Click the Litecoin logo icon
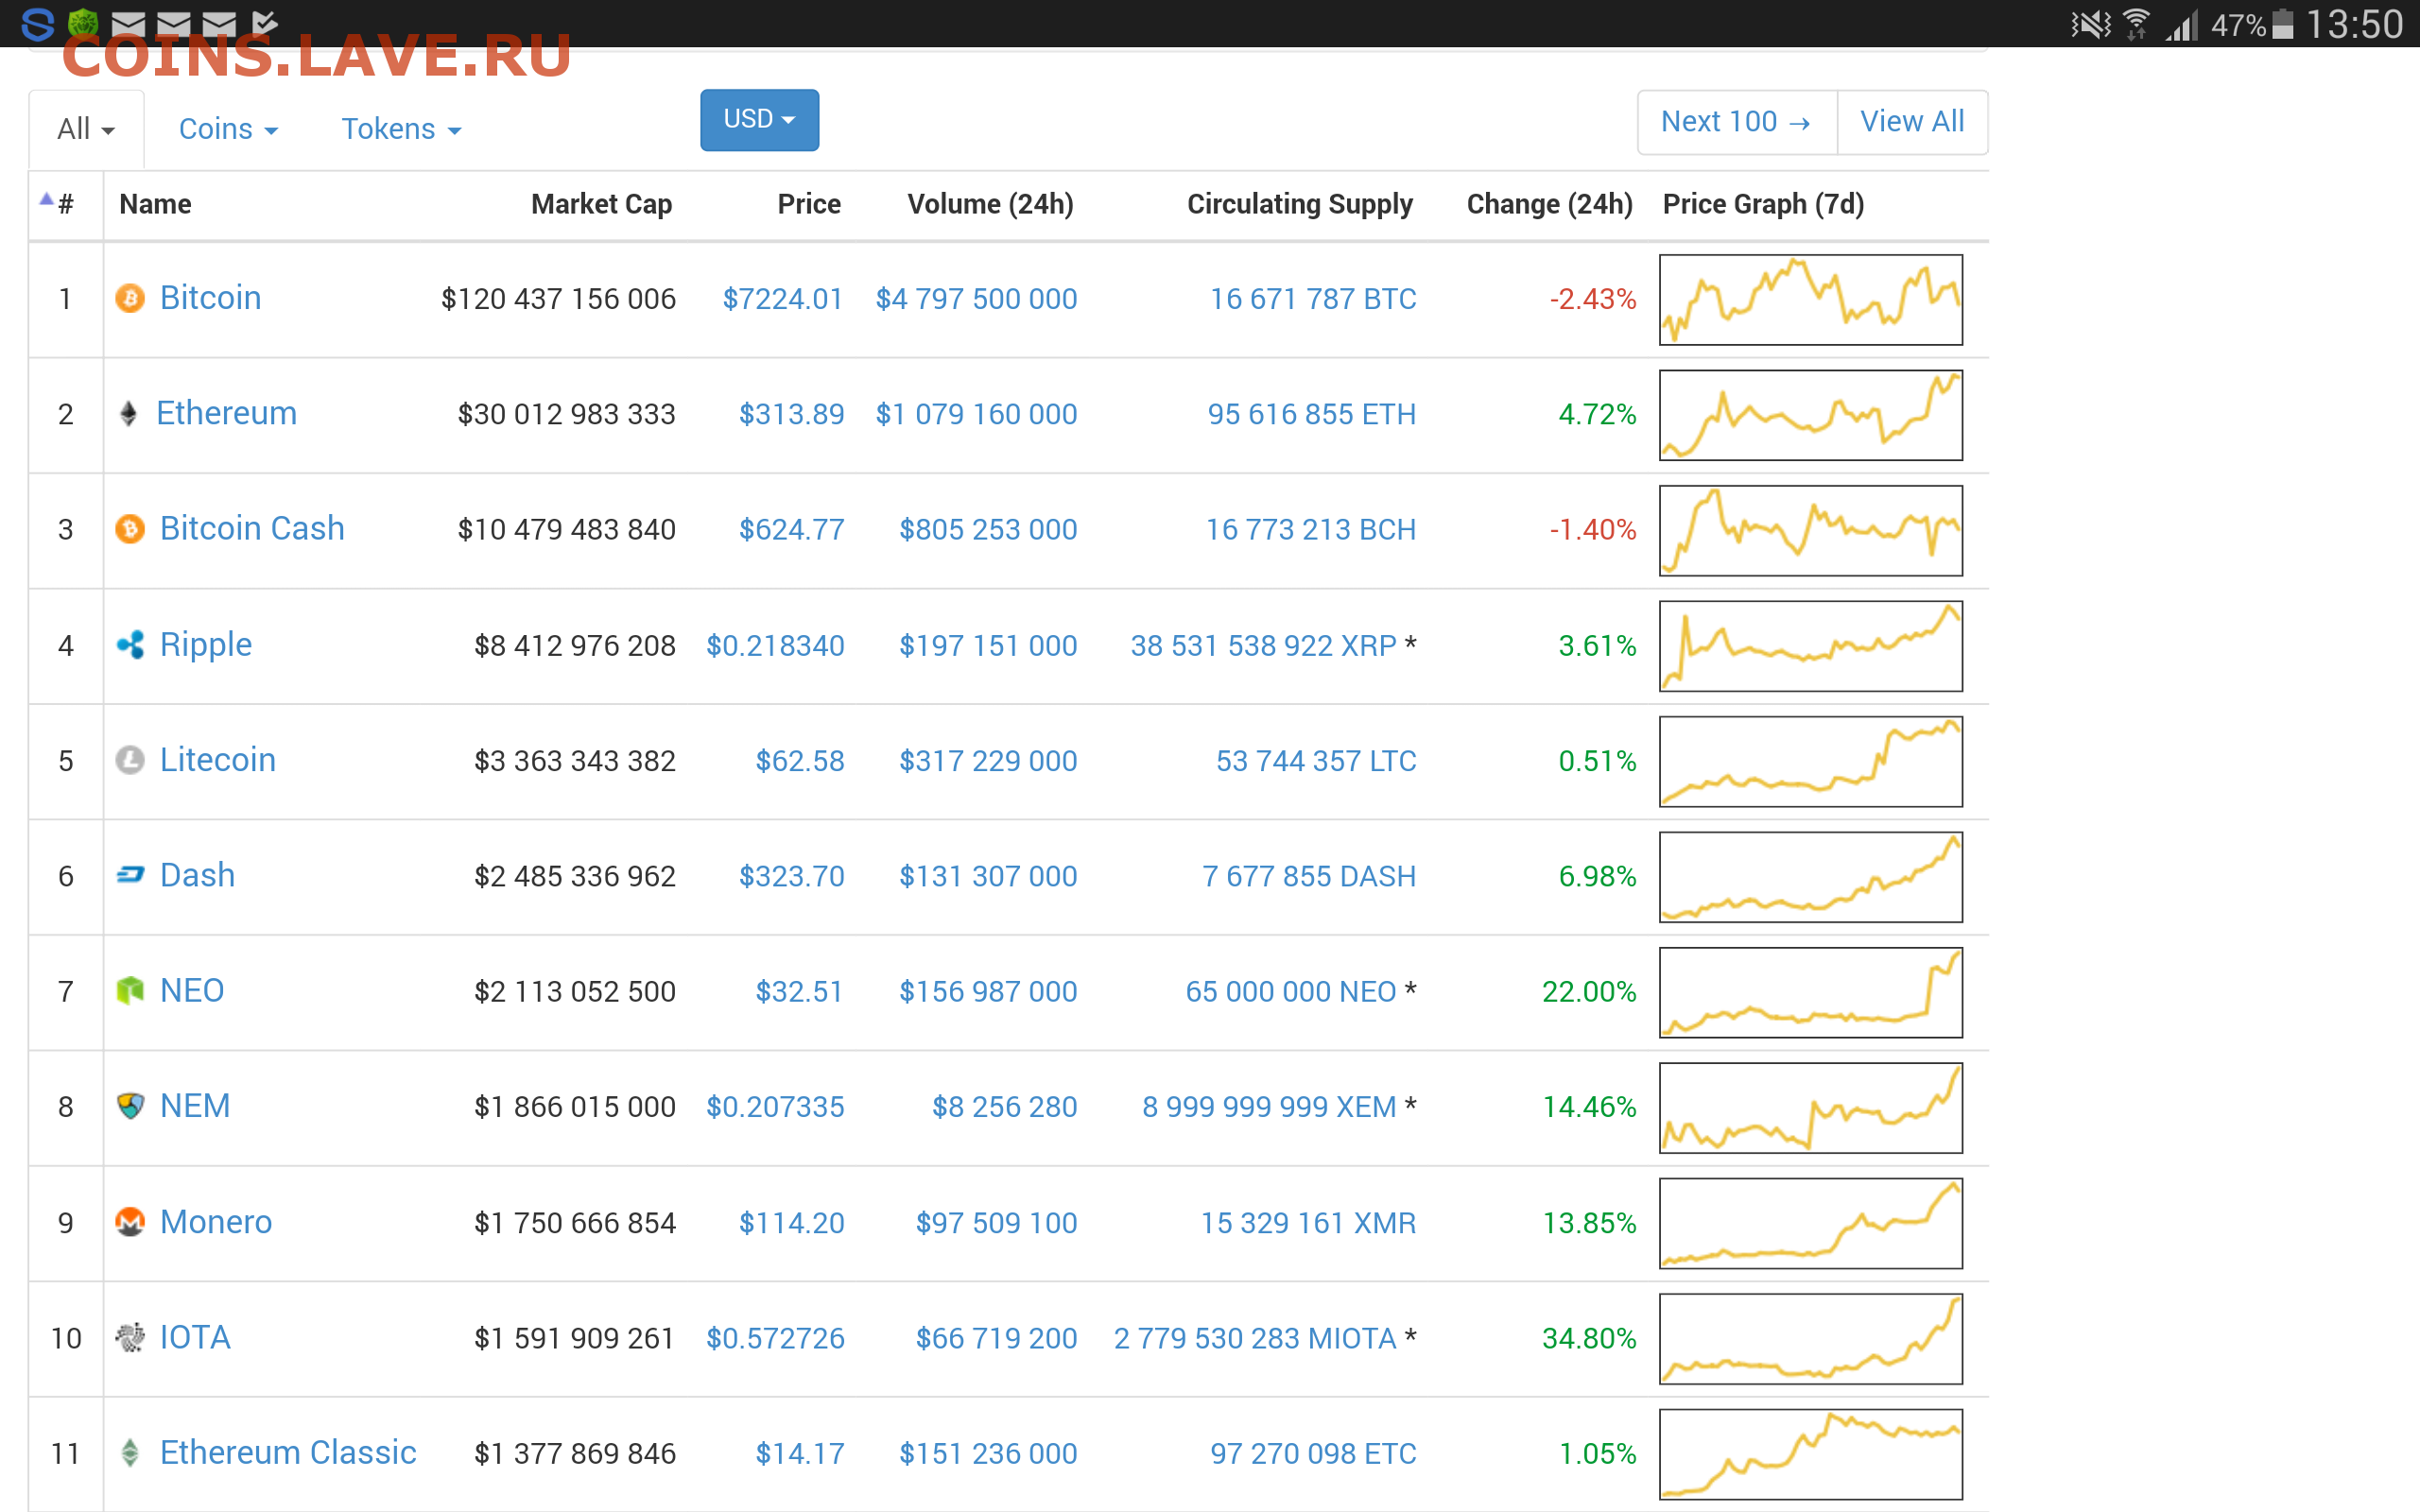The height and width of the screenshot is (1512, 2420). pyautogui.click(x=130, y=760)
